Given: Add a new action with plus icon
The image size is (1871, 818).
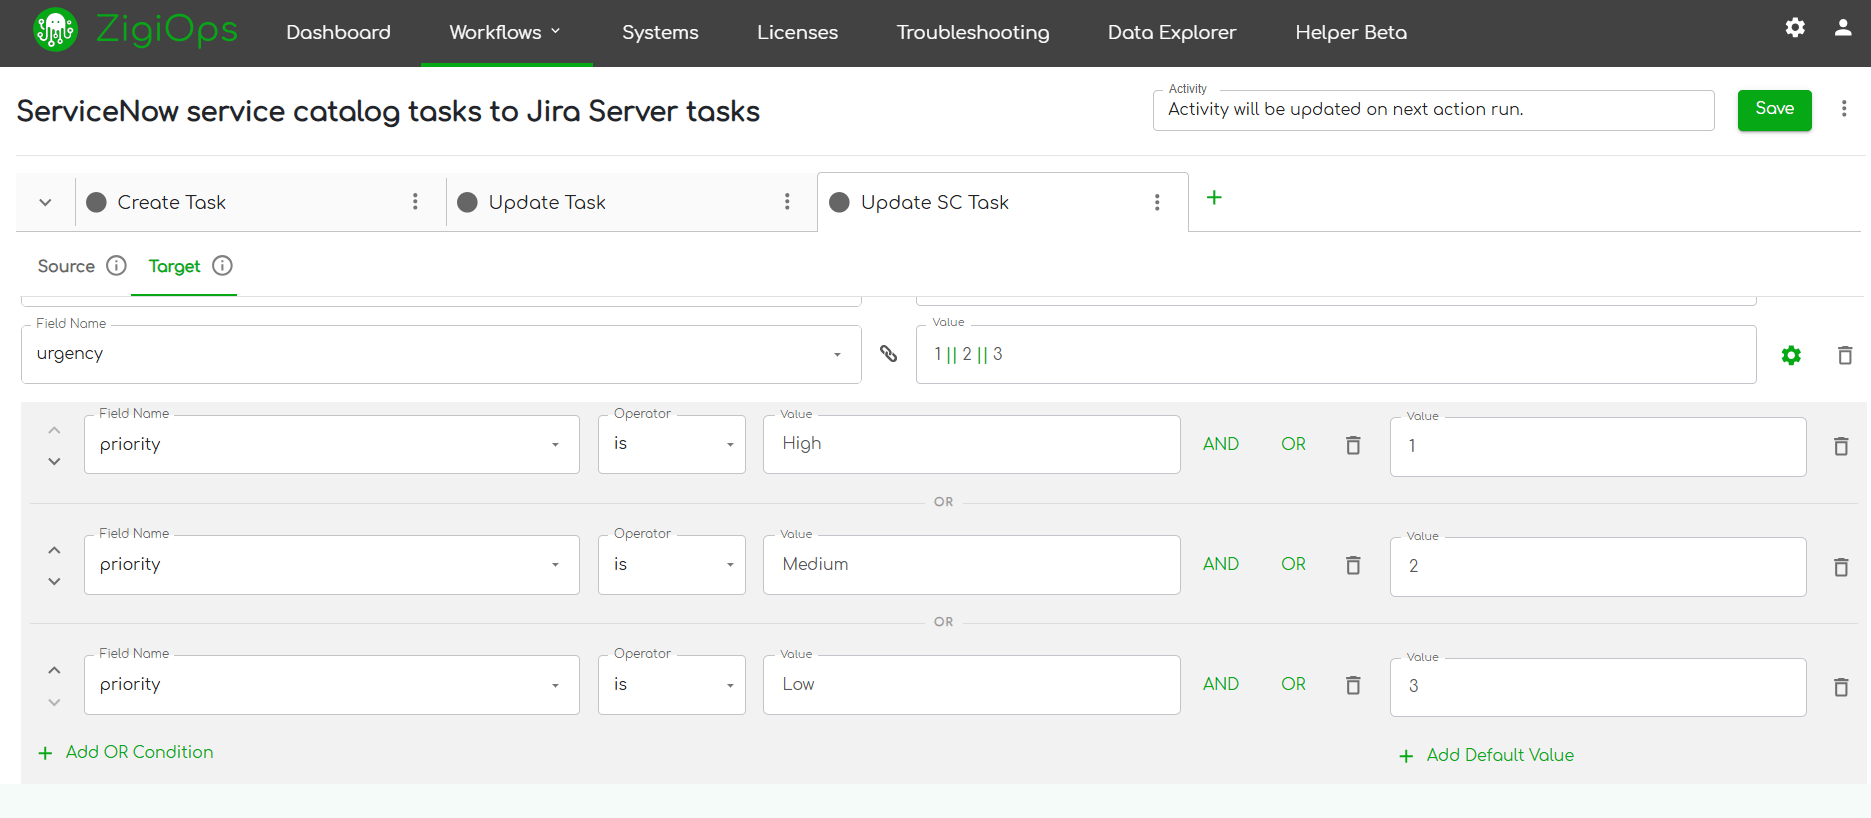Looking at the screenshot, I should [1214, 198].
